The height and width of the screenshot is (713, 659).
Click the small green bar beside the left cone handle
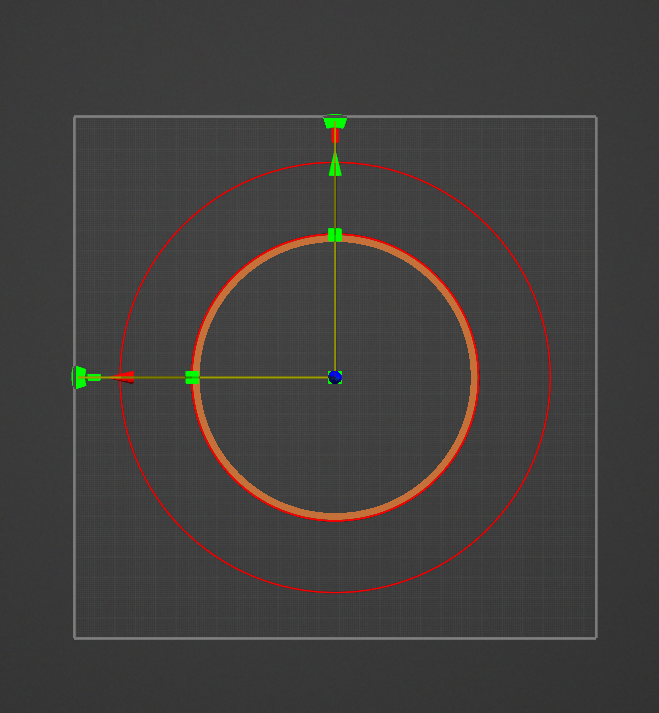click(x=94, y=377)
